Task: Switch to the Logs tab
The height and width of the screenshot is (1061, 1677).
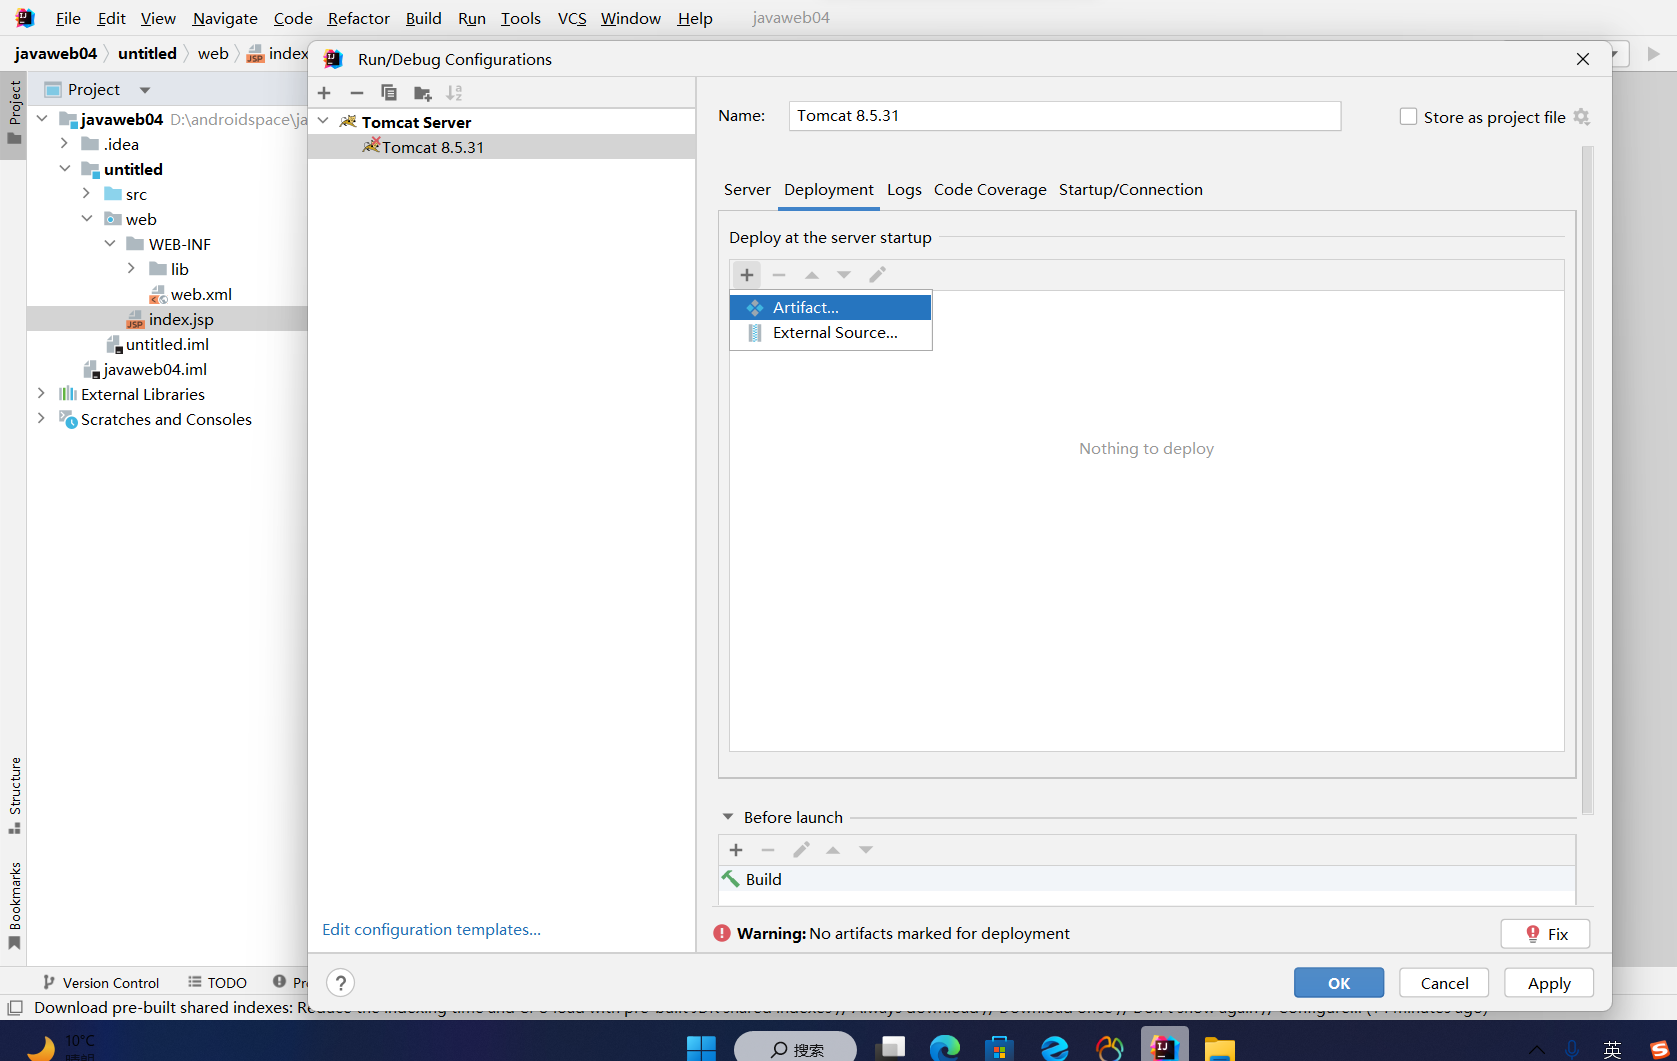Action: [x=904, y=190]
